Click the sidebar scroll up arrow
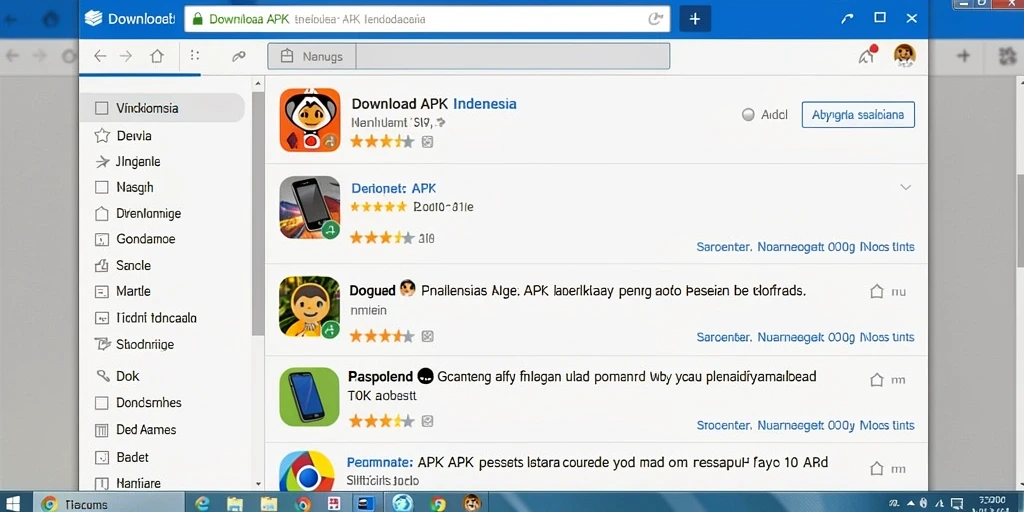This screenshot has width=1024, height=512. click(258, 84)
